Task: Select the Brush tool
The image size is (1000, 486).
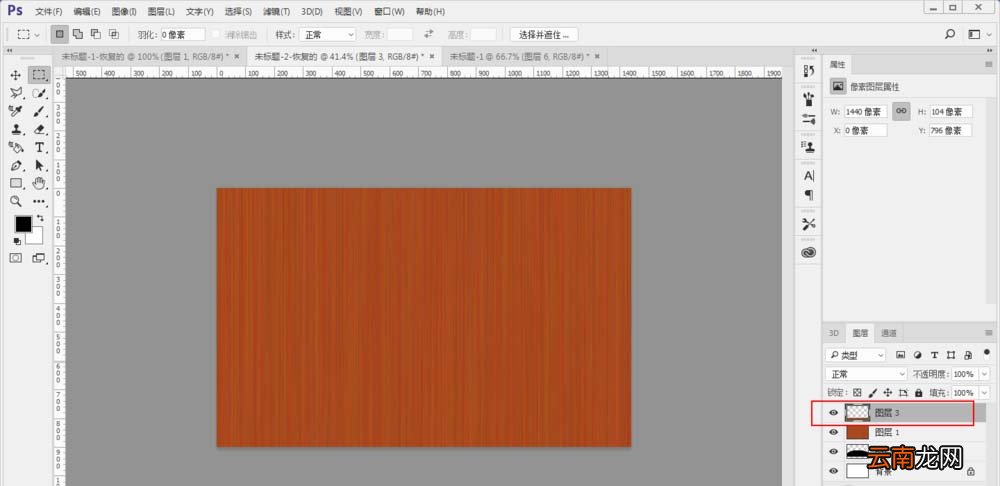Action: pos(40,112)
